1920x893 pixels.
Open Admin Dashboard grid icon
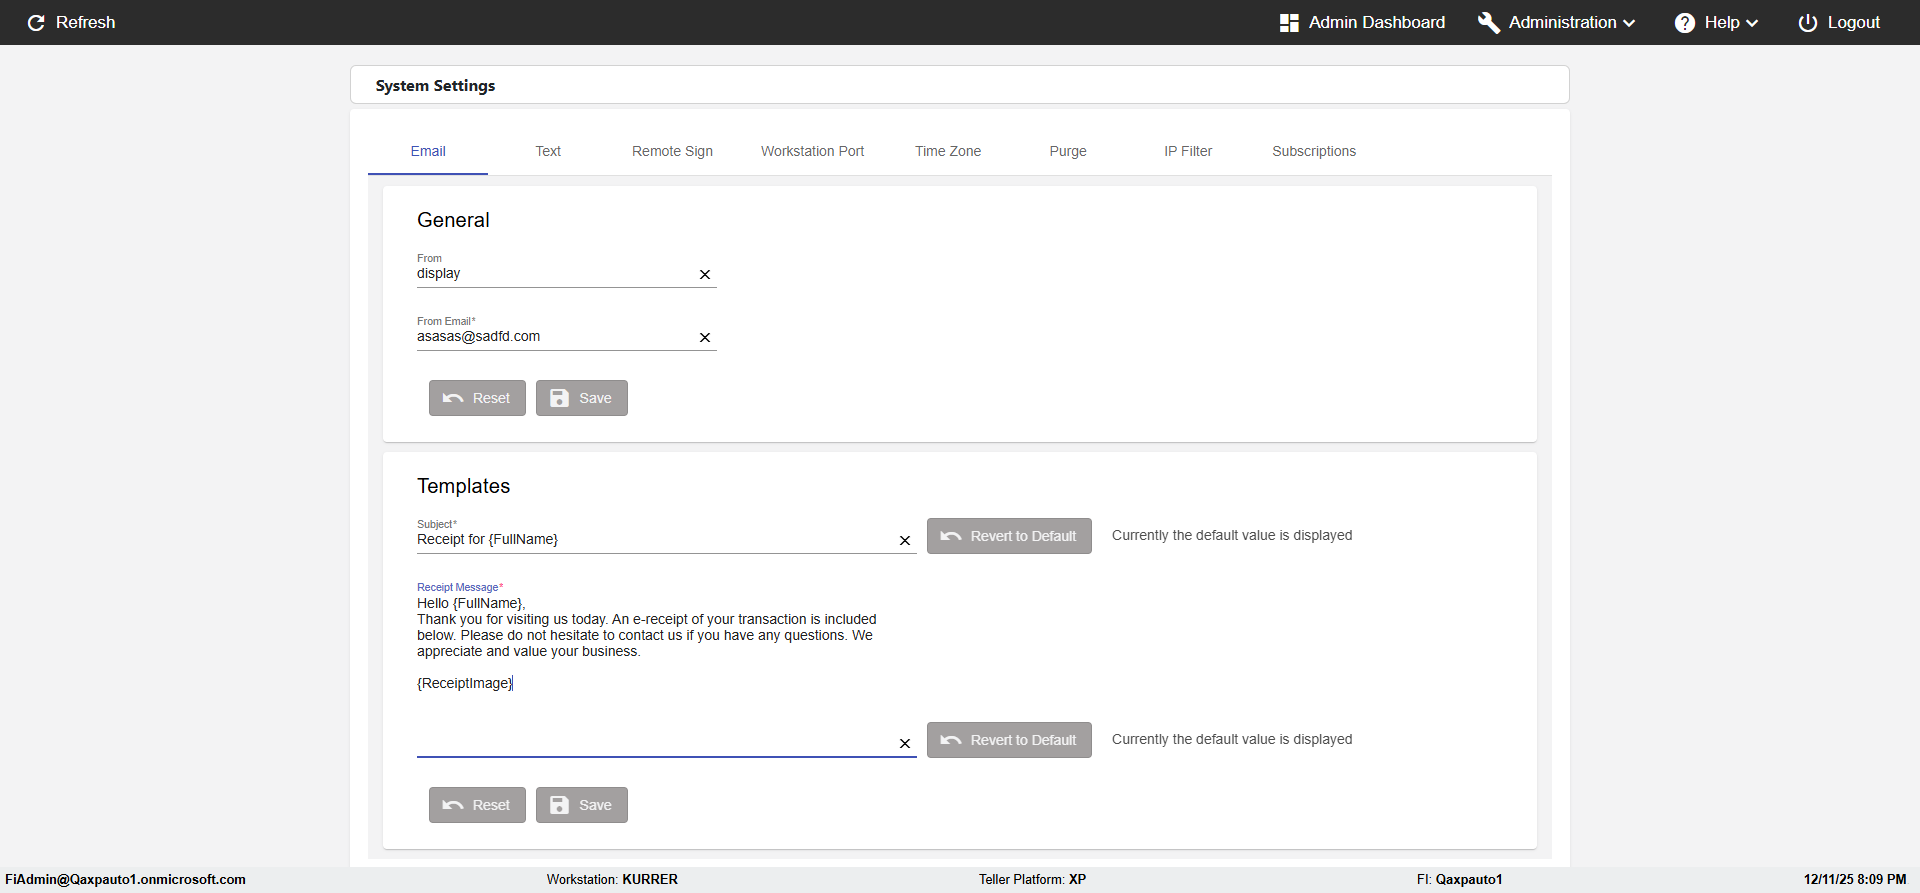click(x=1289, y=22)
